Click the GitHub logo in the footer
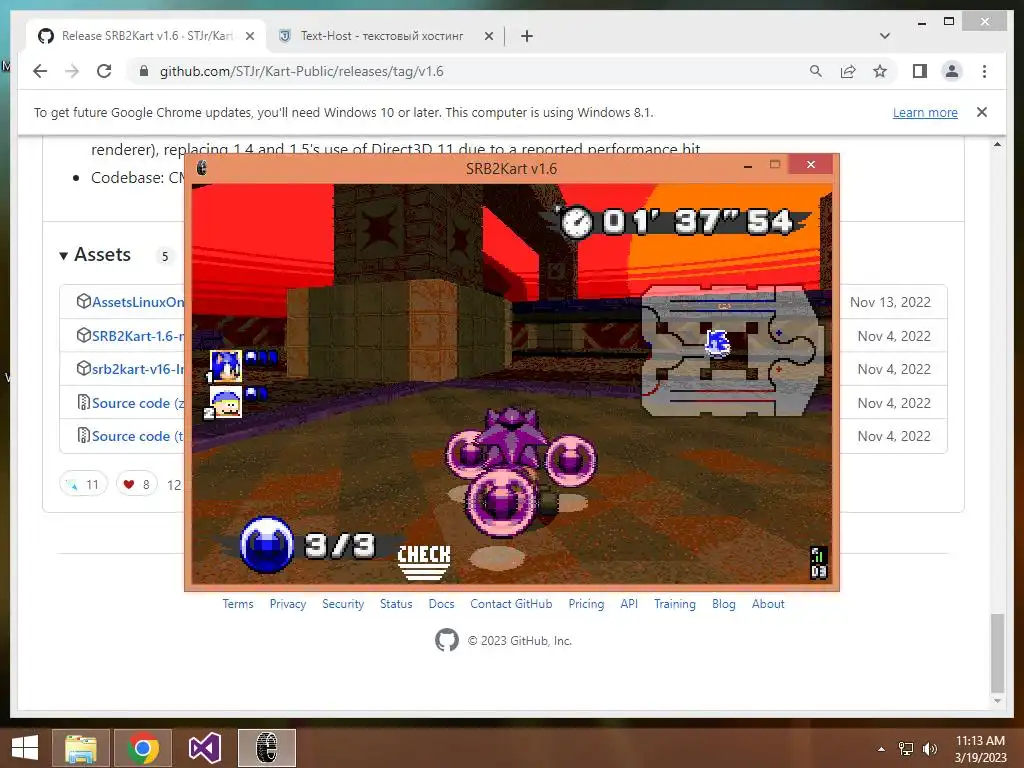 447,640
